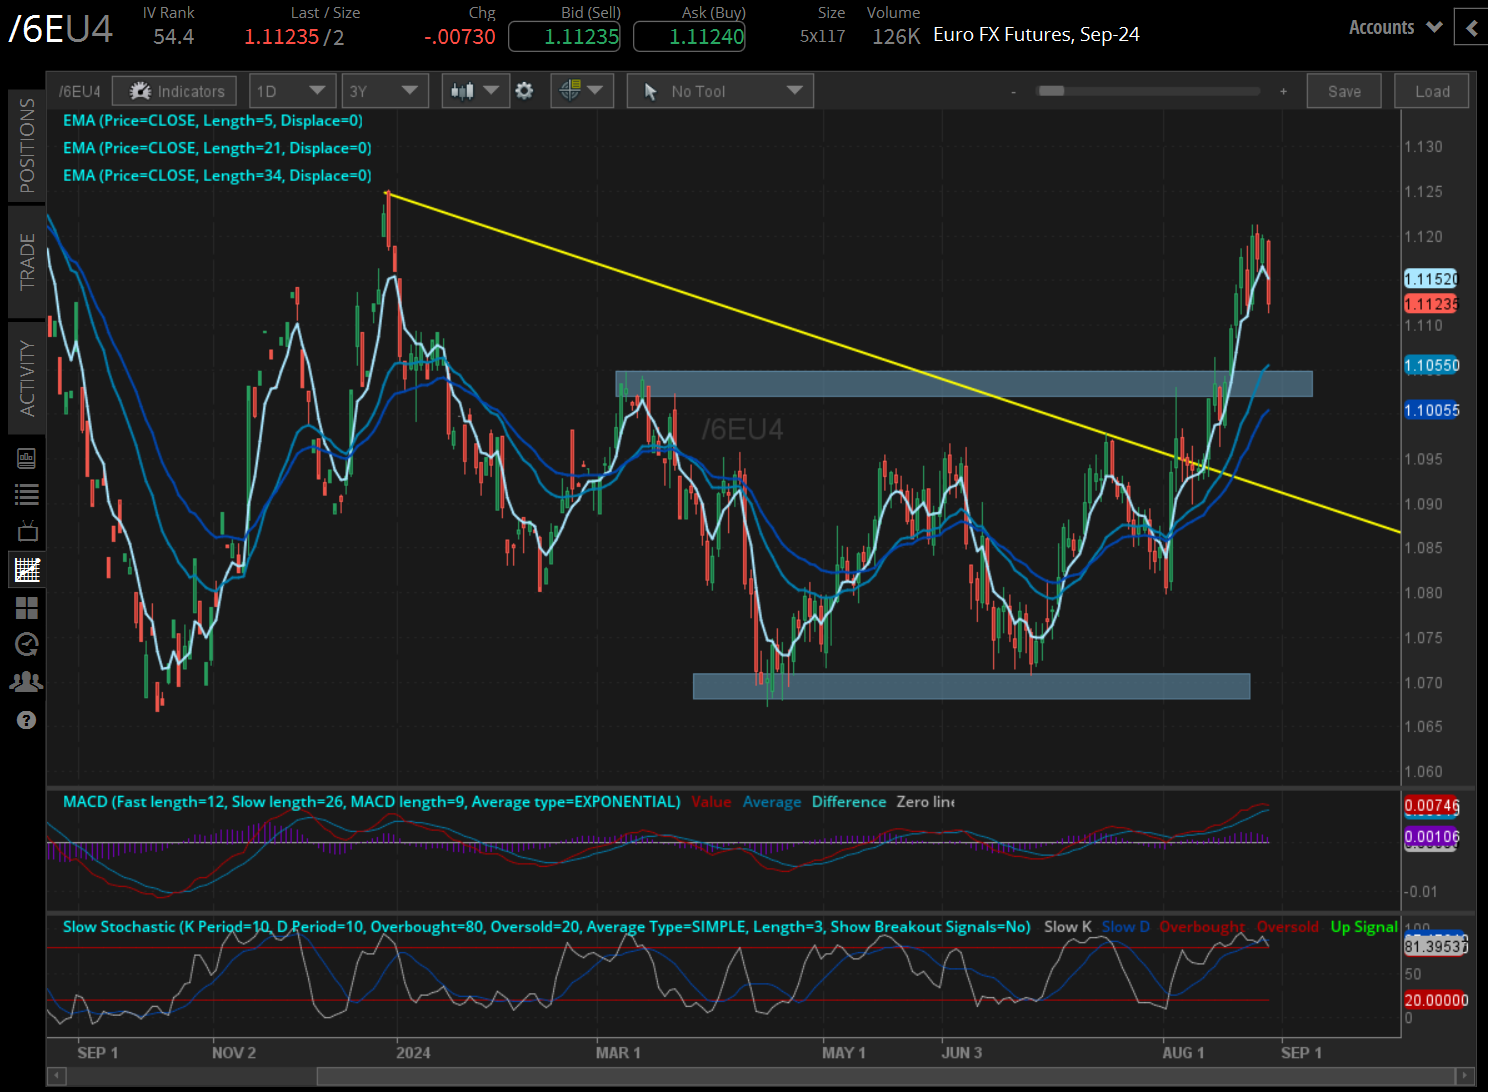This screenshot has width=1488, height=1092.
Task: Open the four-tile grid layout icon
Action: pos(27,608)
